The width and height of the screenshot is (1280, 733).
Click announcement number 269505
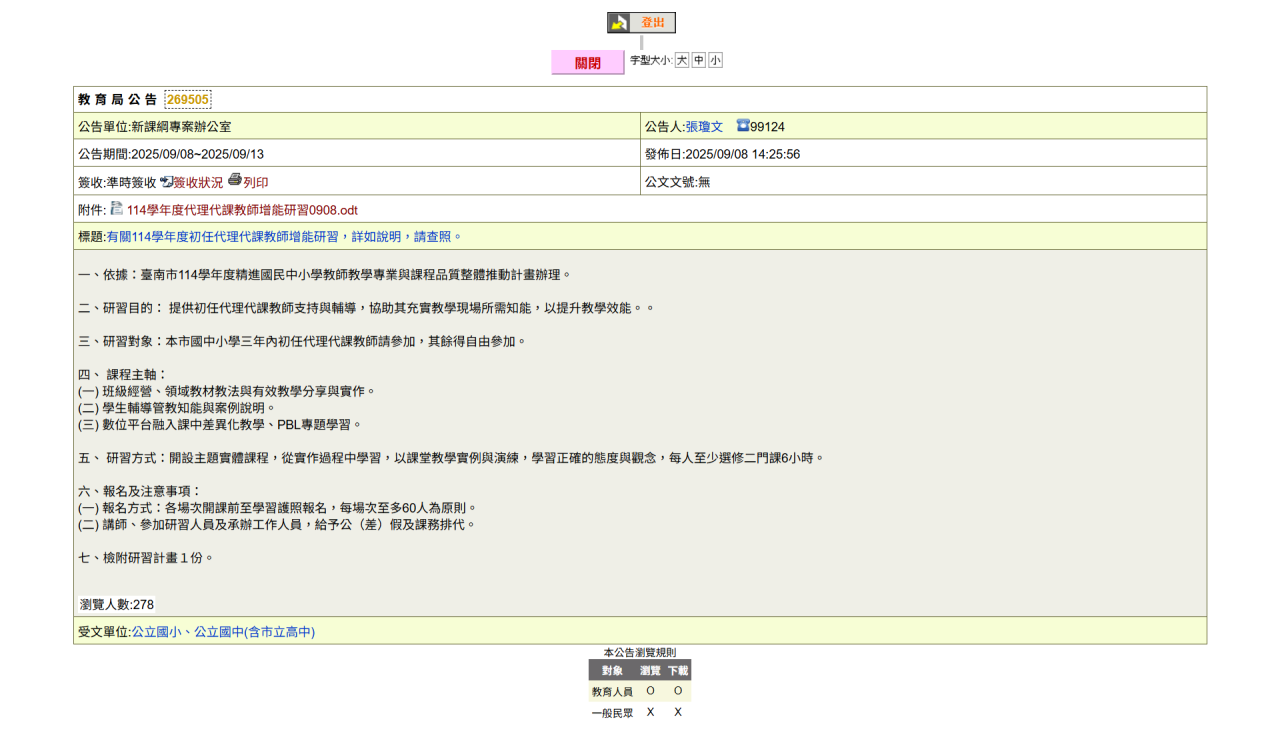[188, 100]
